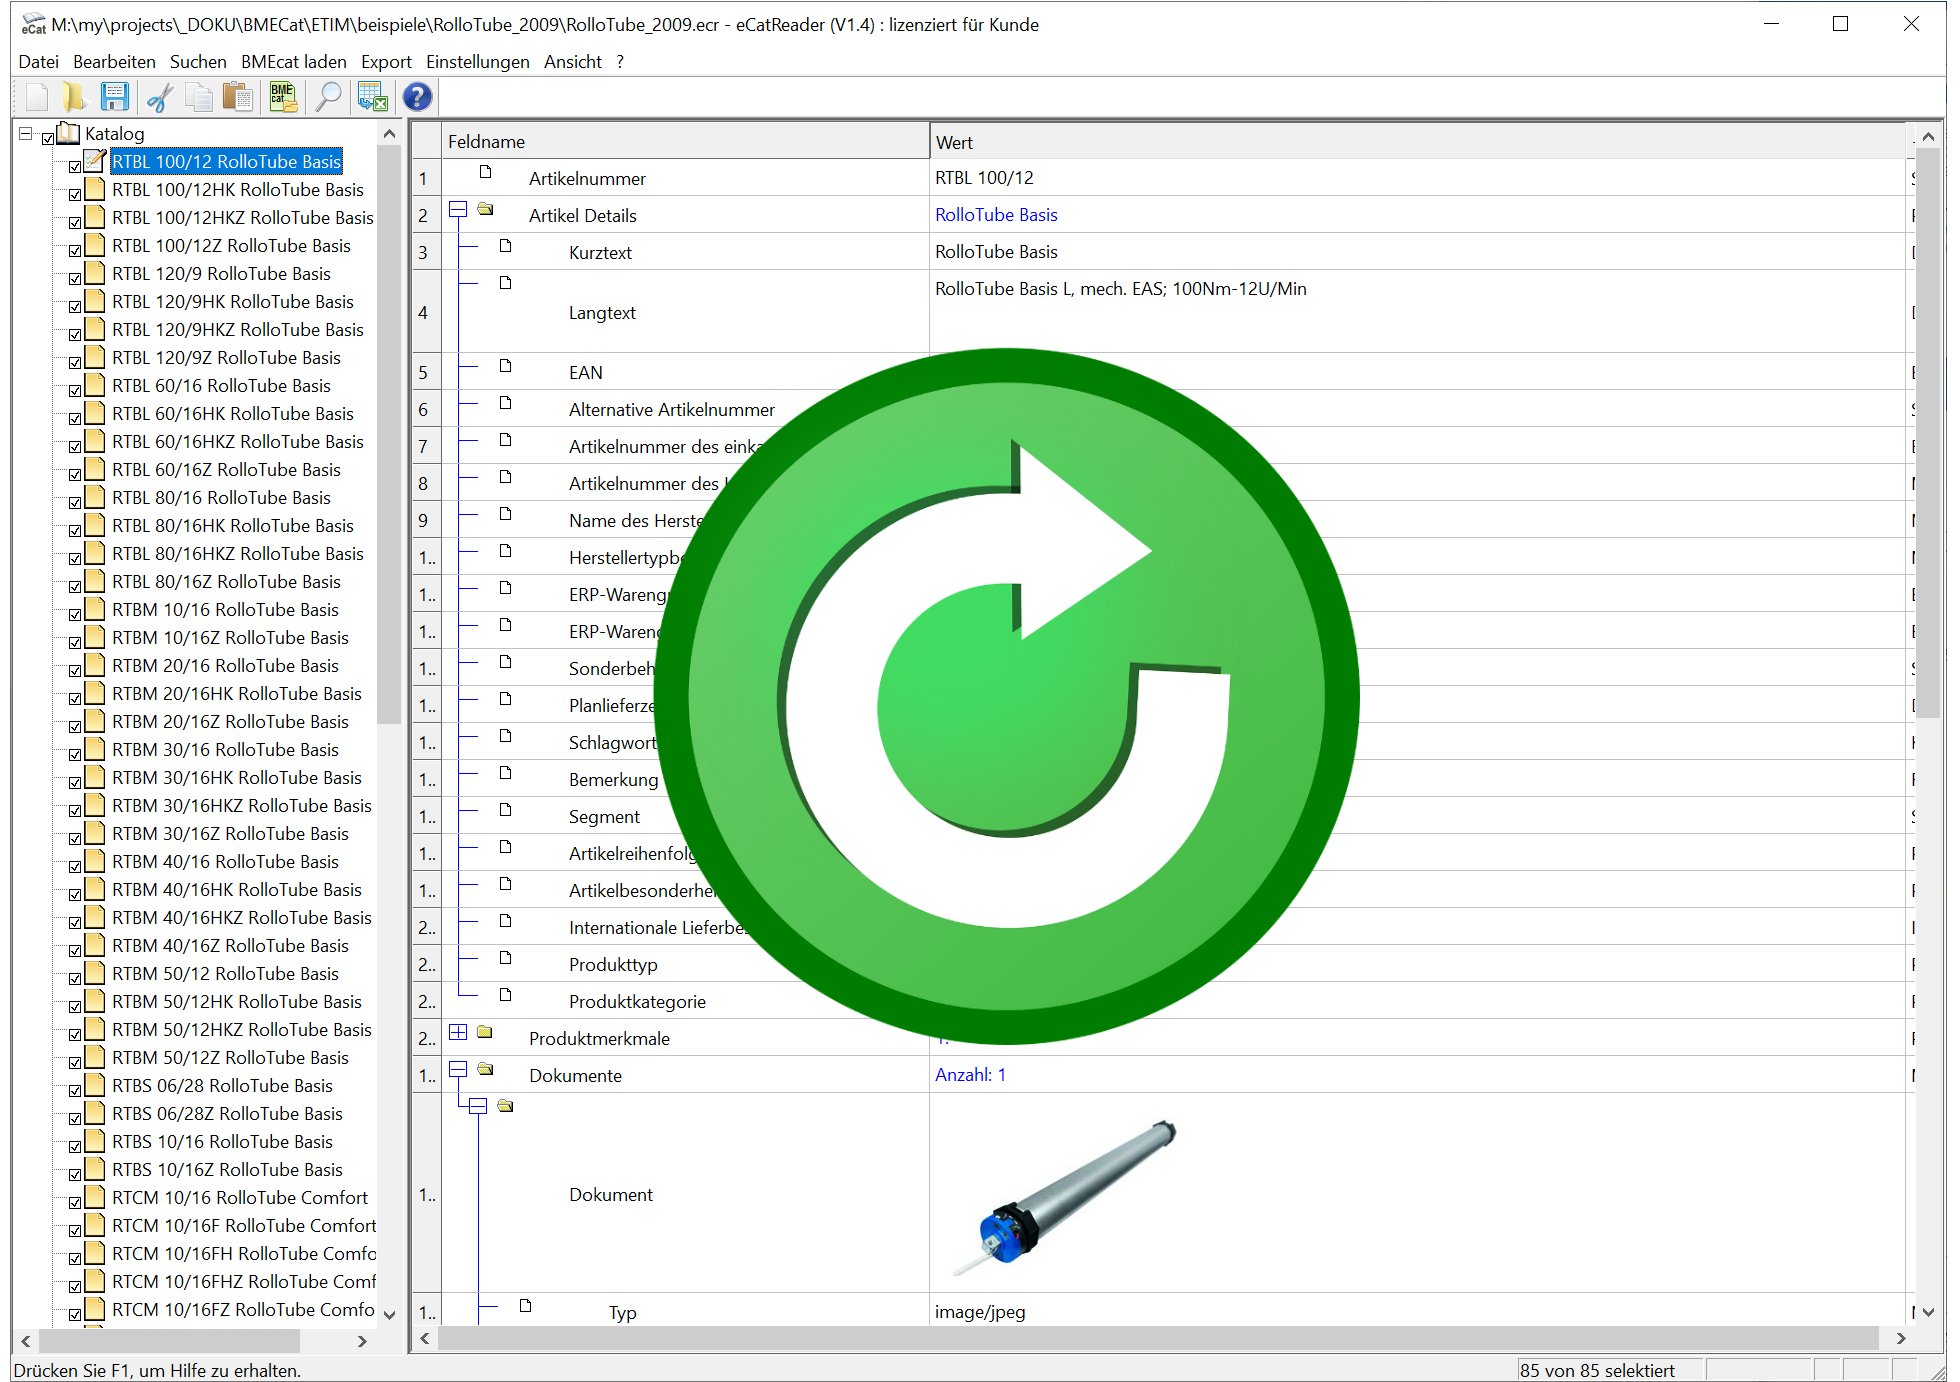The width and height of the screenshot is (1960, 1382).
Task: Copy with the double-page toolbar icon
Action: click(199, 97)
